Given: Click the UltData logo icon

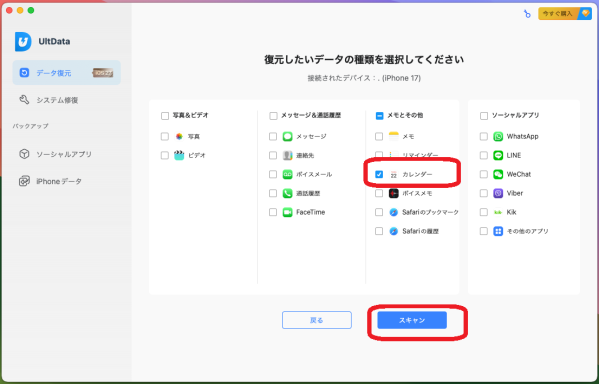Looking at the screenshot, I should pos(23,41).
